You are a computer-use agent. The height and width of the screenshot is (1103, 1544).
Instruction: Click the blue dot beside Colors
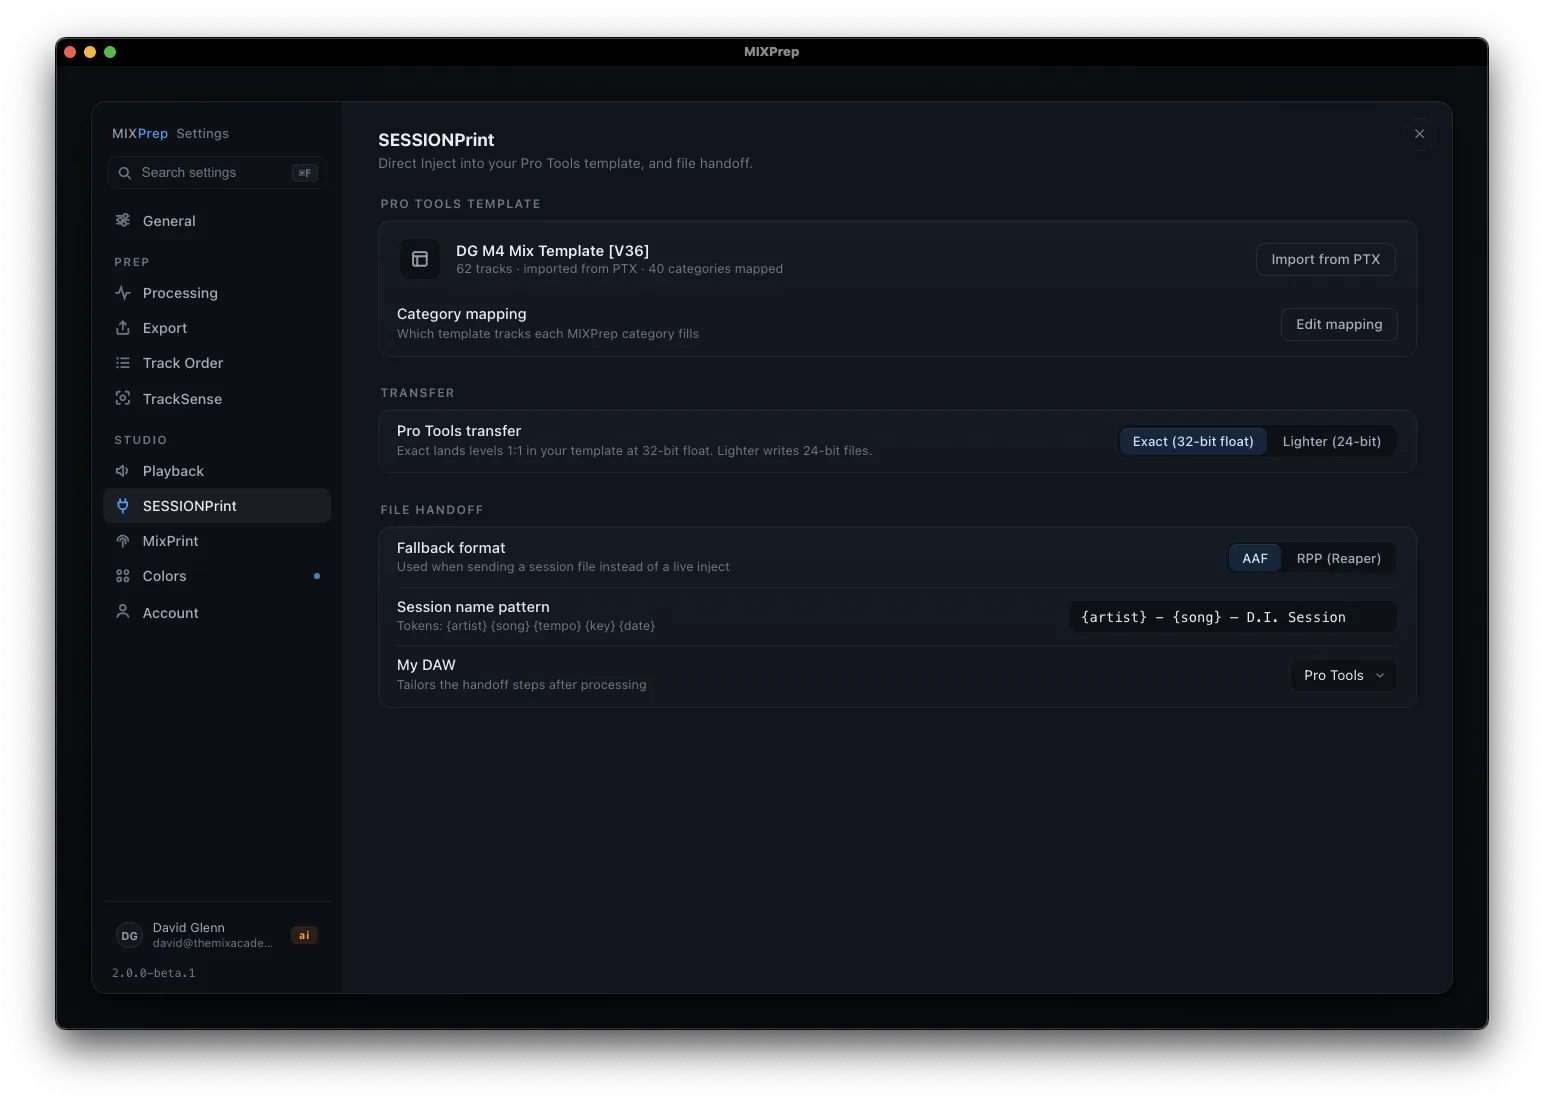[x=317, y=576]
